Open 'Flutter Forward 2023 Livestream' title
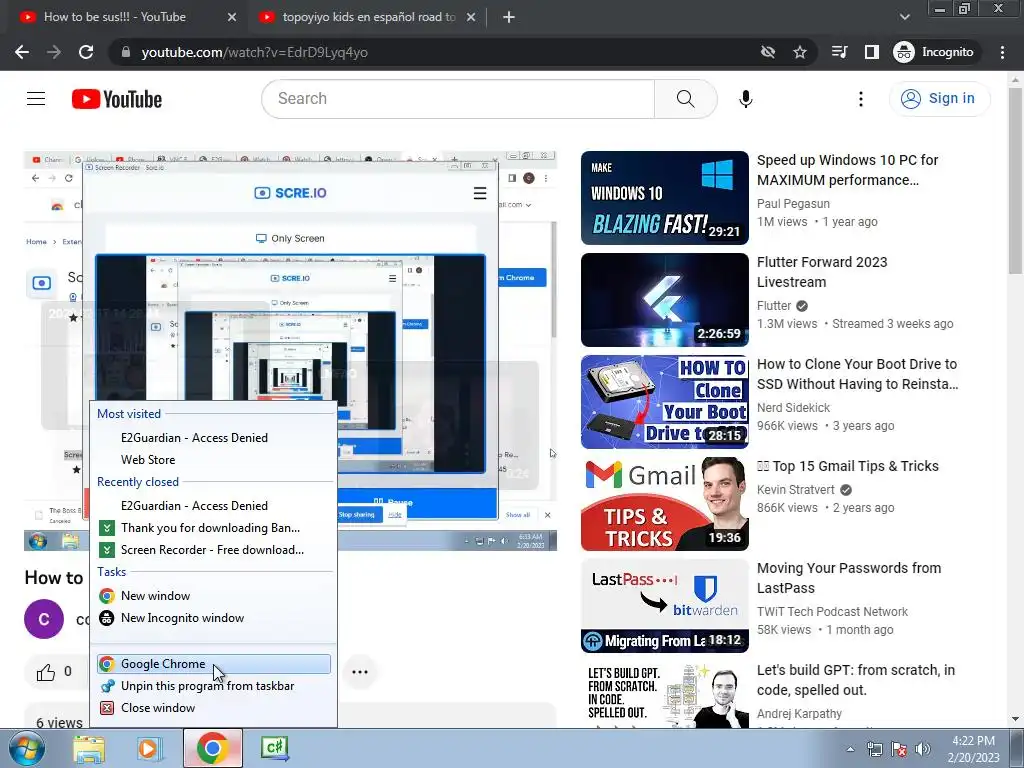The image size is (1024, 768). pyautogui.click(x=822, y=272)
